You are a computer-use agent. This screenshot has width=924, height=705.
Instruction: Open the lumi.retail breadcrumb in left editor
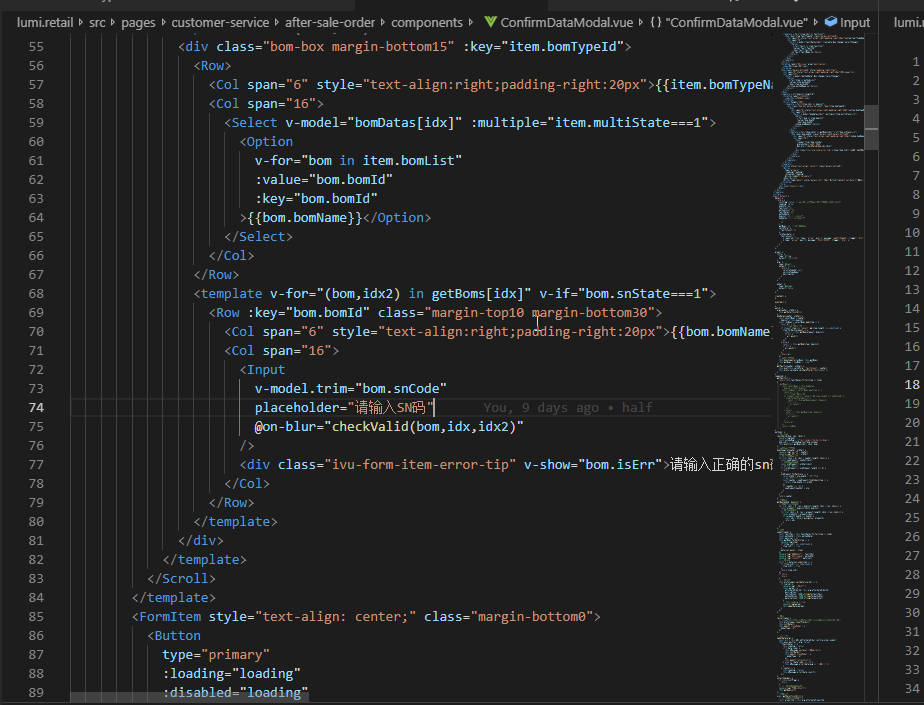[45, 22]
